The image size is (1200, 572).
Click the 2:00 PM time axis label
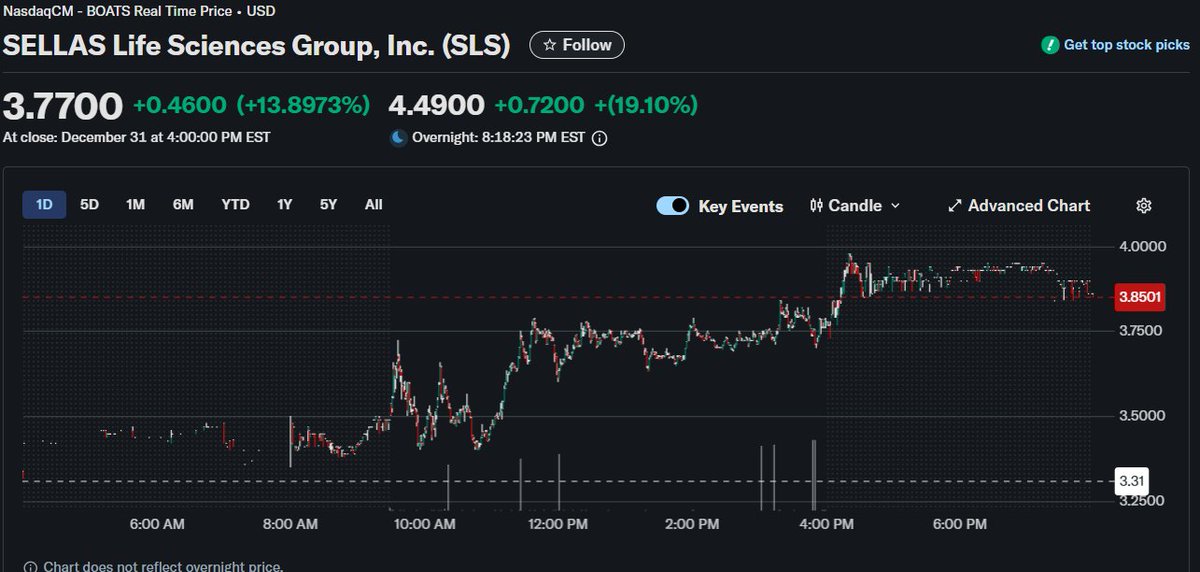click(693, 524)
